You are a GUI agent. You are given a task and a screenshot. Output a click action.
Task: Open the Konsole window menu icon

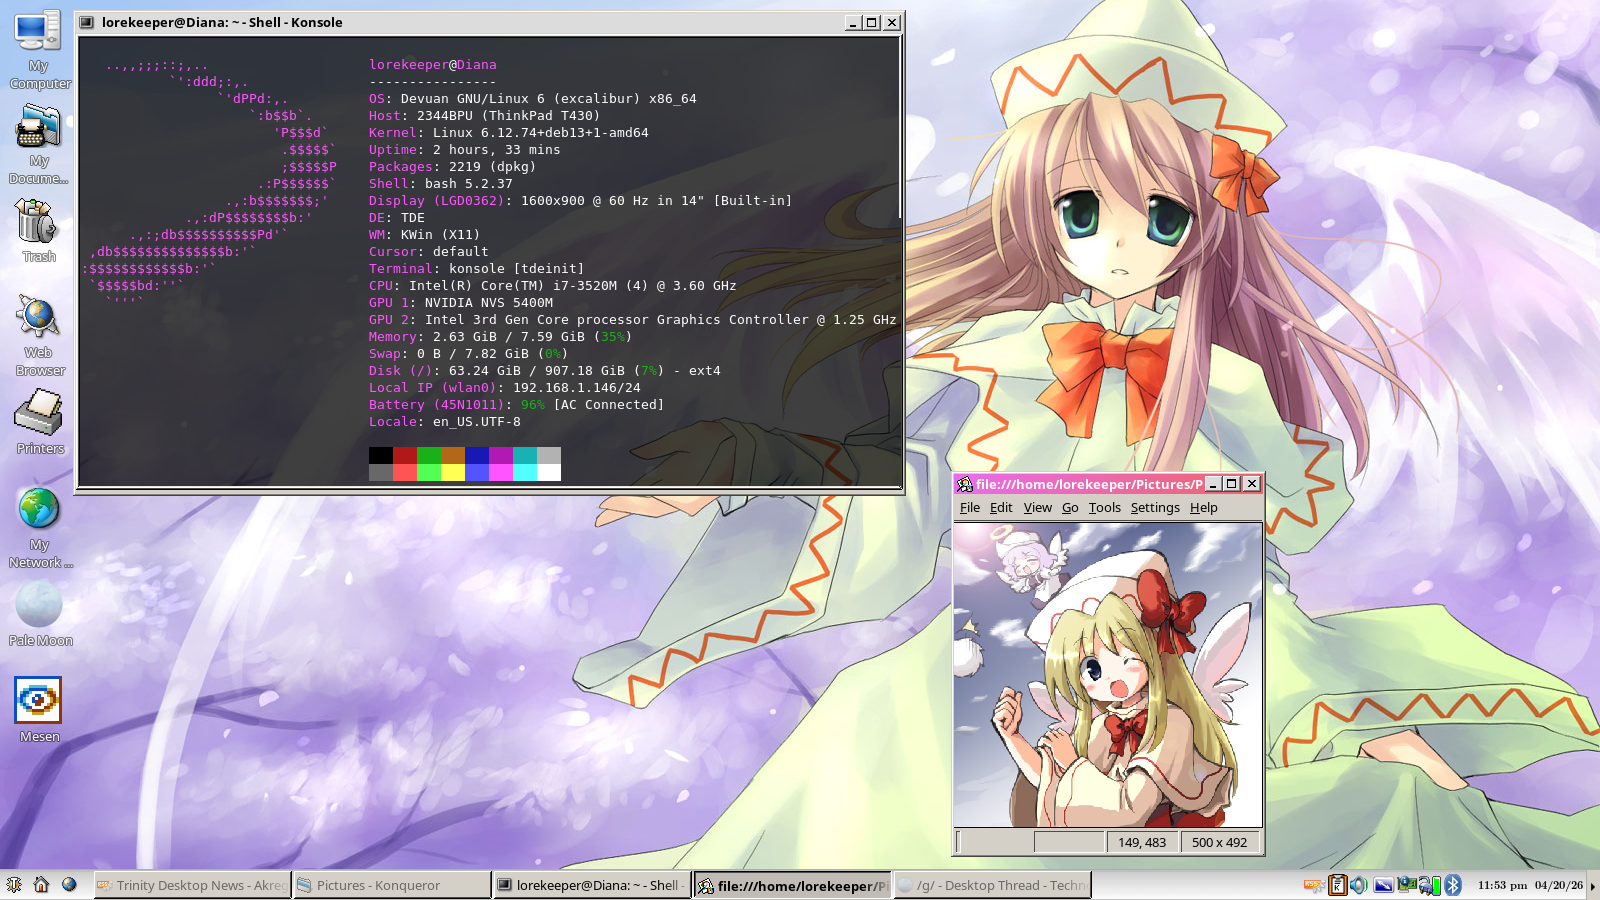pos(87,22)
